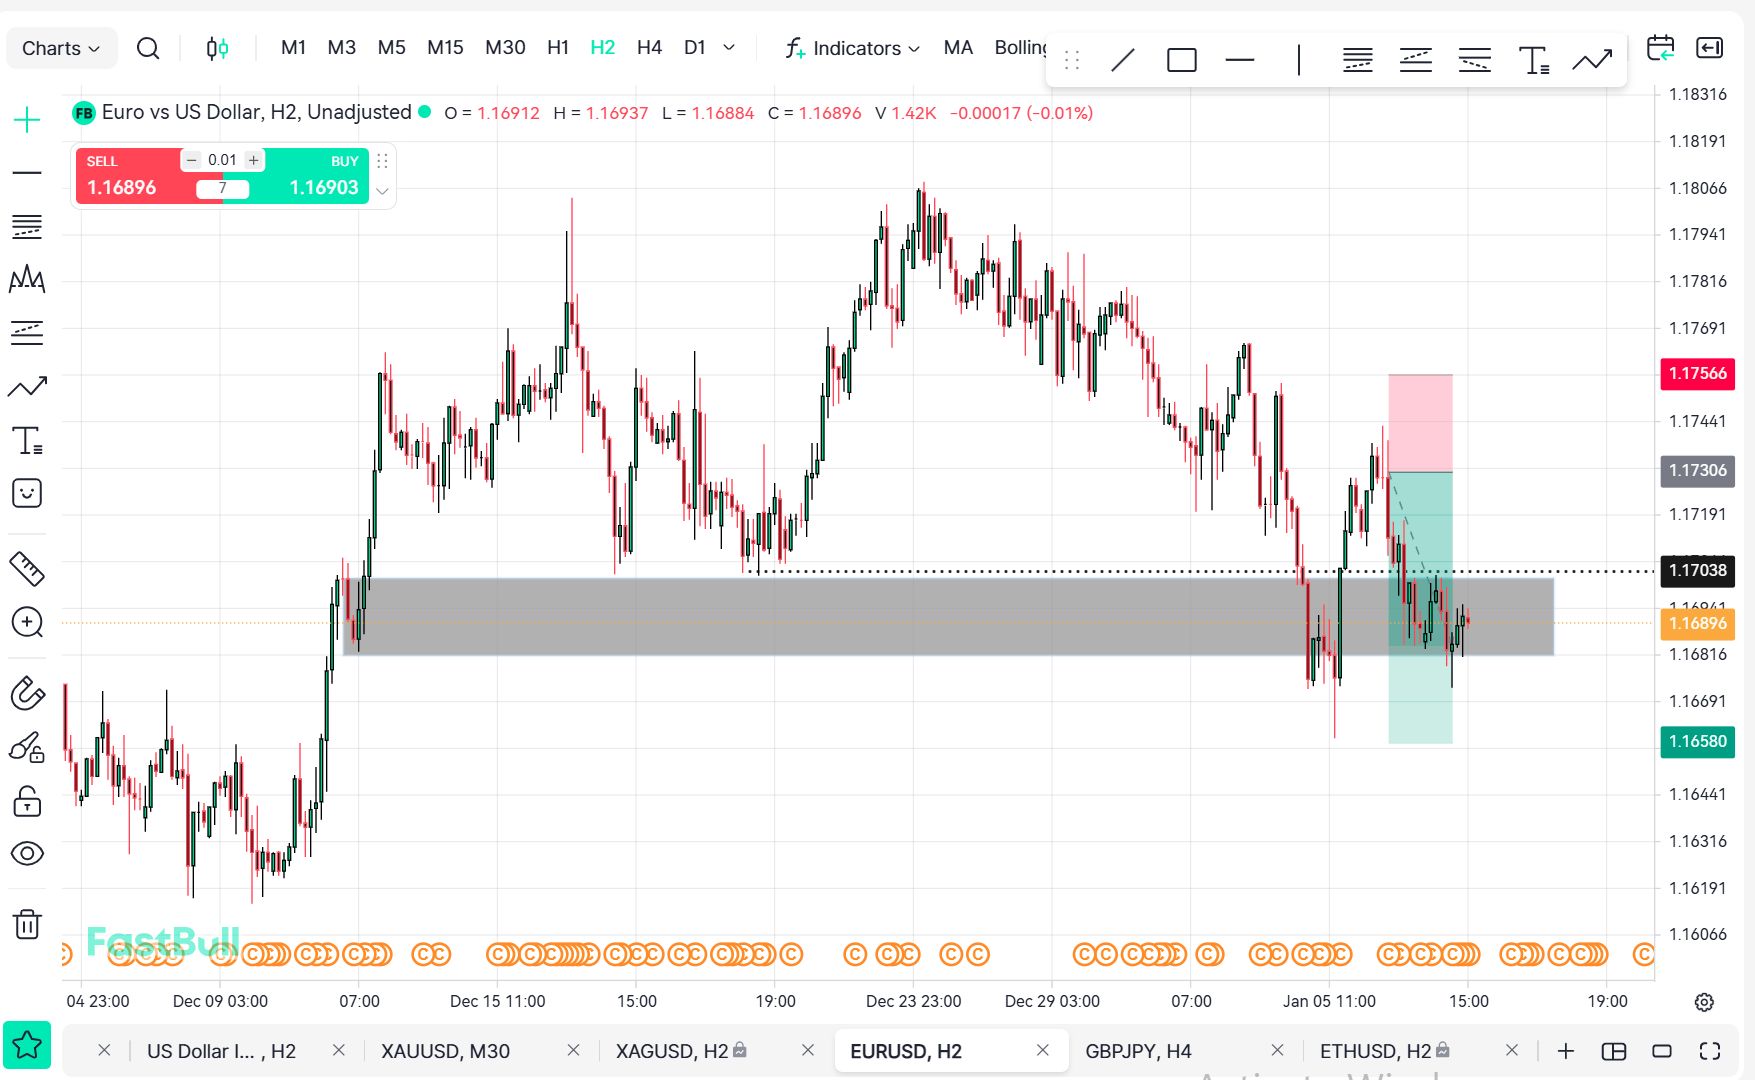Select the rectangle drawing tool
The image size is (1755, 1080).
(1181, 60)
